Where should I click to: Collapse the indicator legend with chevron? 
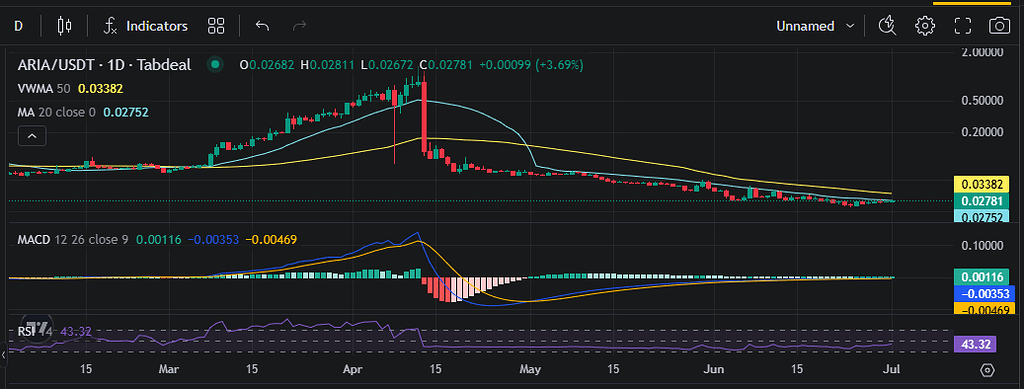click(x=31, y=136)
